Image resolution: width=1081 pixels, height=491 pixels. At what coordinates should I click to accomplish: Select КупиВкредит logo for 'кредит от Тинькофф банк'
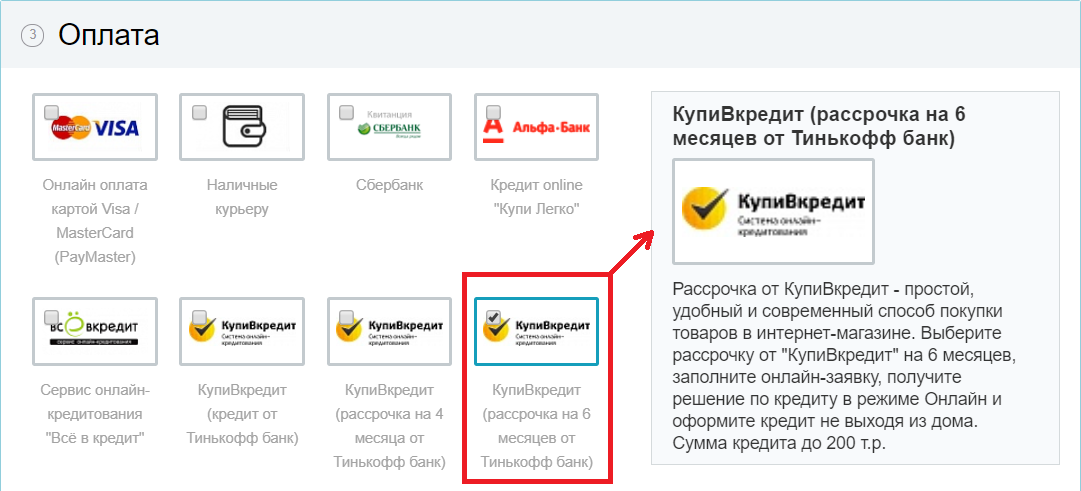(241, 332)
